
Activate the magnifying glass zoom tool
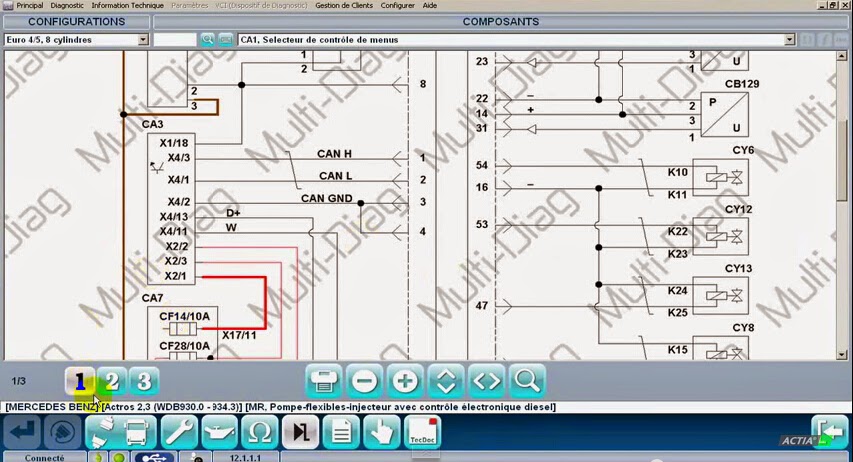tap(527, 381)
